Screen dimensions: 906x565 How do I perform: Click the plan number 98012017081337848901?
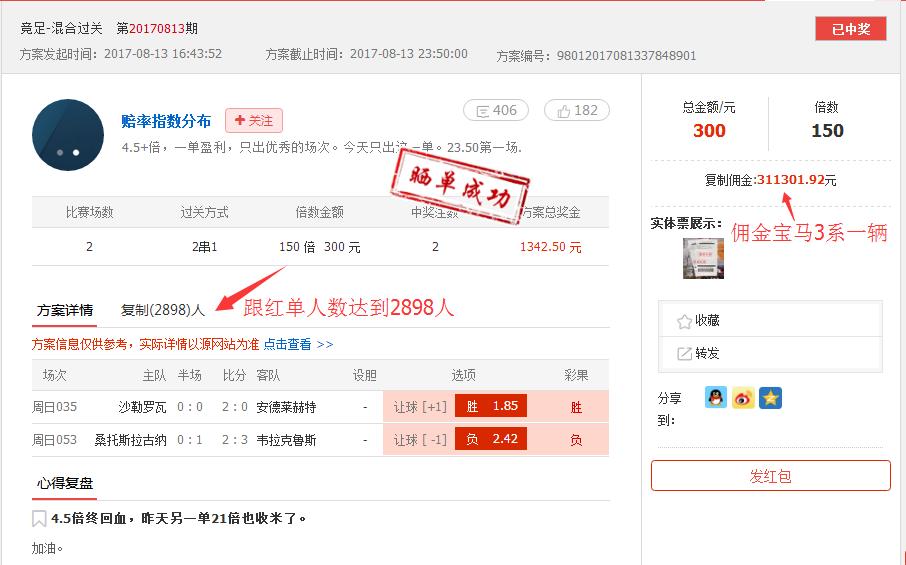(626, 55)
